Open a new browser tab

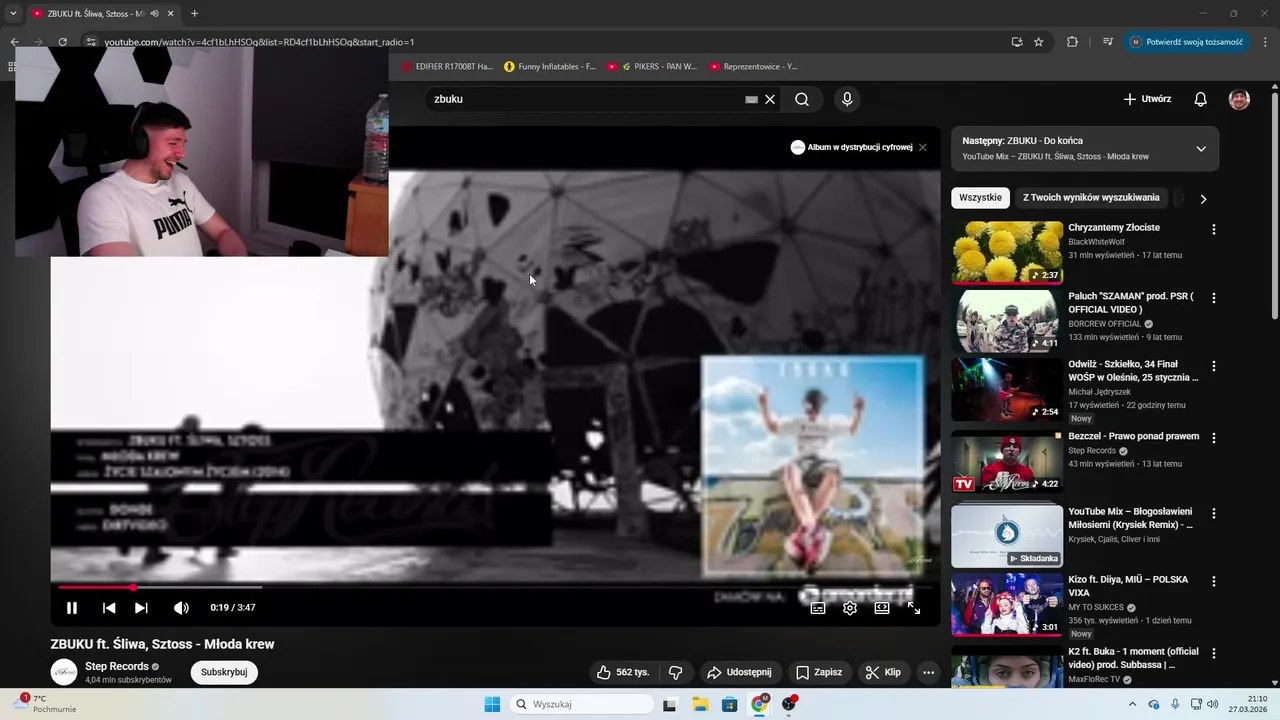click(x=194, y=14)
